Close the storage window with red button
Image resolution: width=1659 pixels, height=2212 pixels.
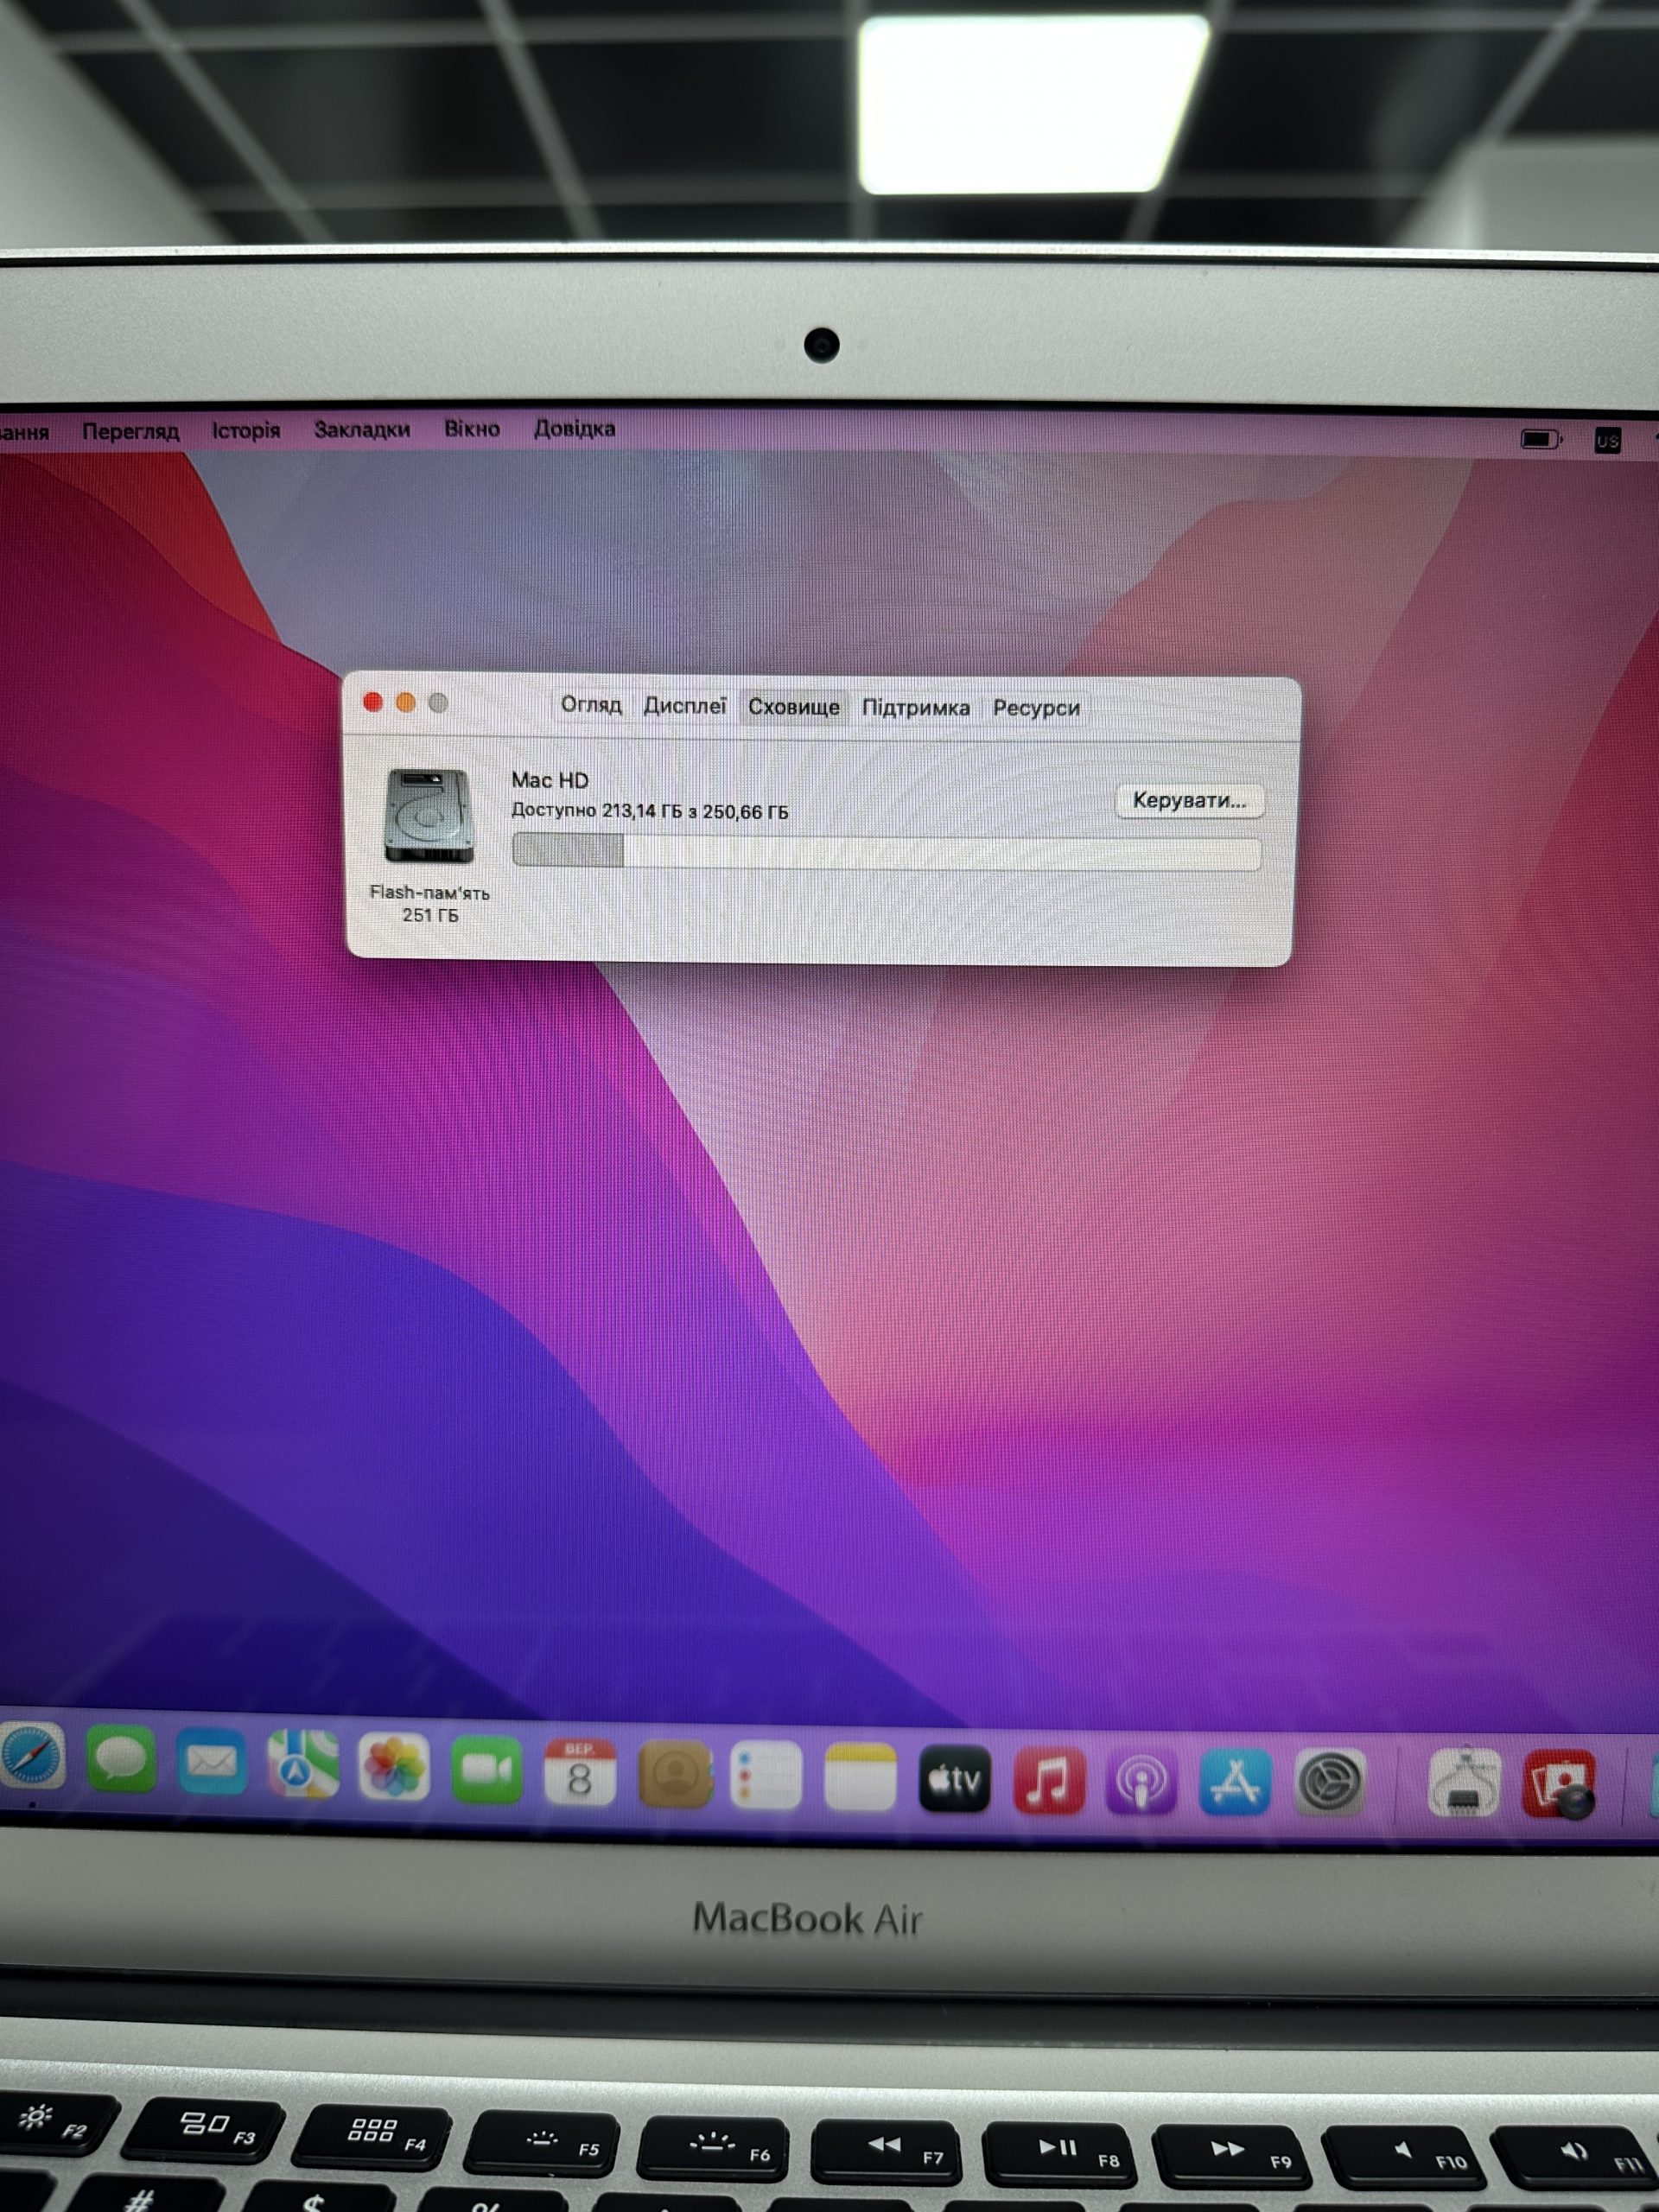[373, 702]
